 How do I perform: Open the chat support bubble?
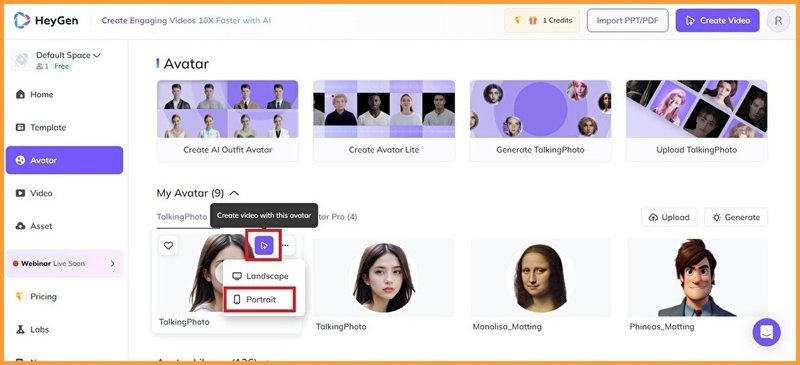(x=766, y=332)
